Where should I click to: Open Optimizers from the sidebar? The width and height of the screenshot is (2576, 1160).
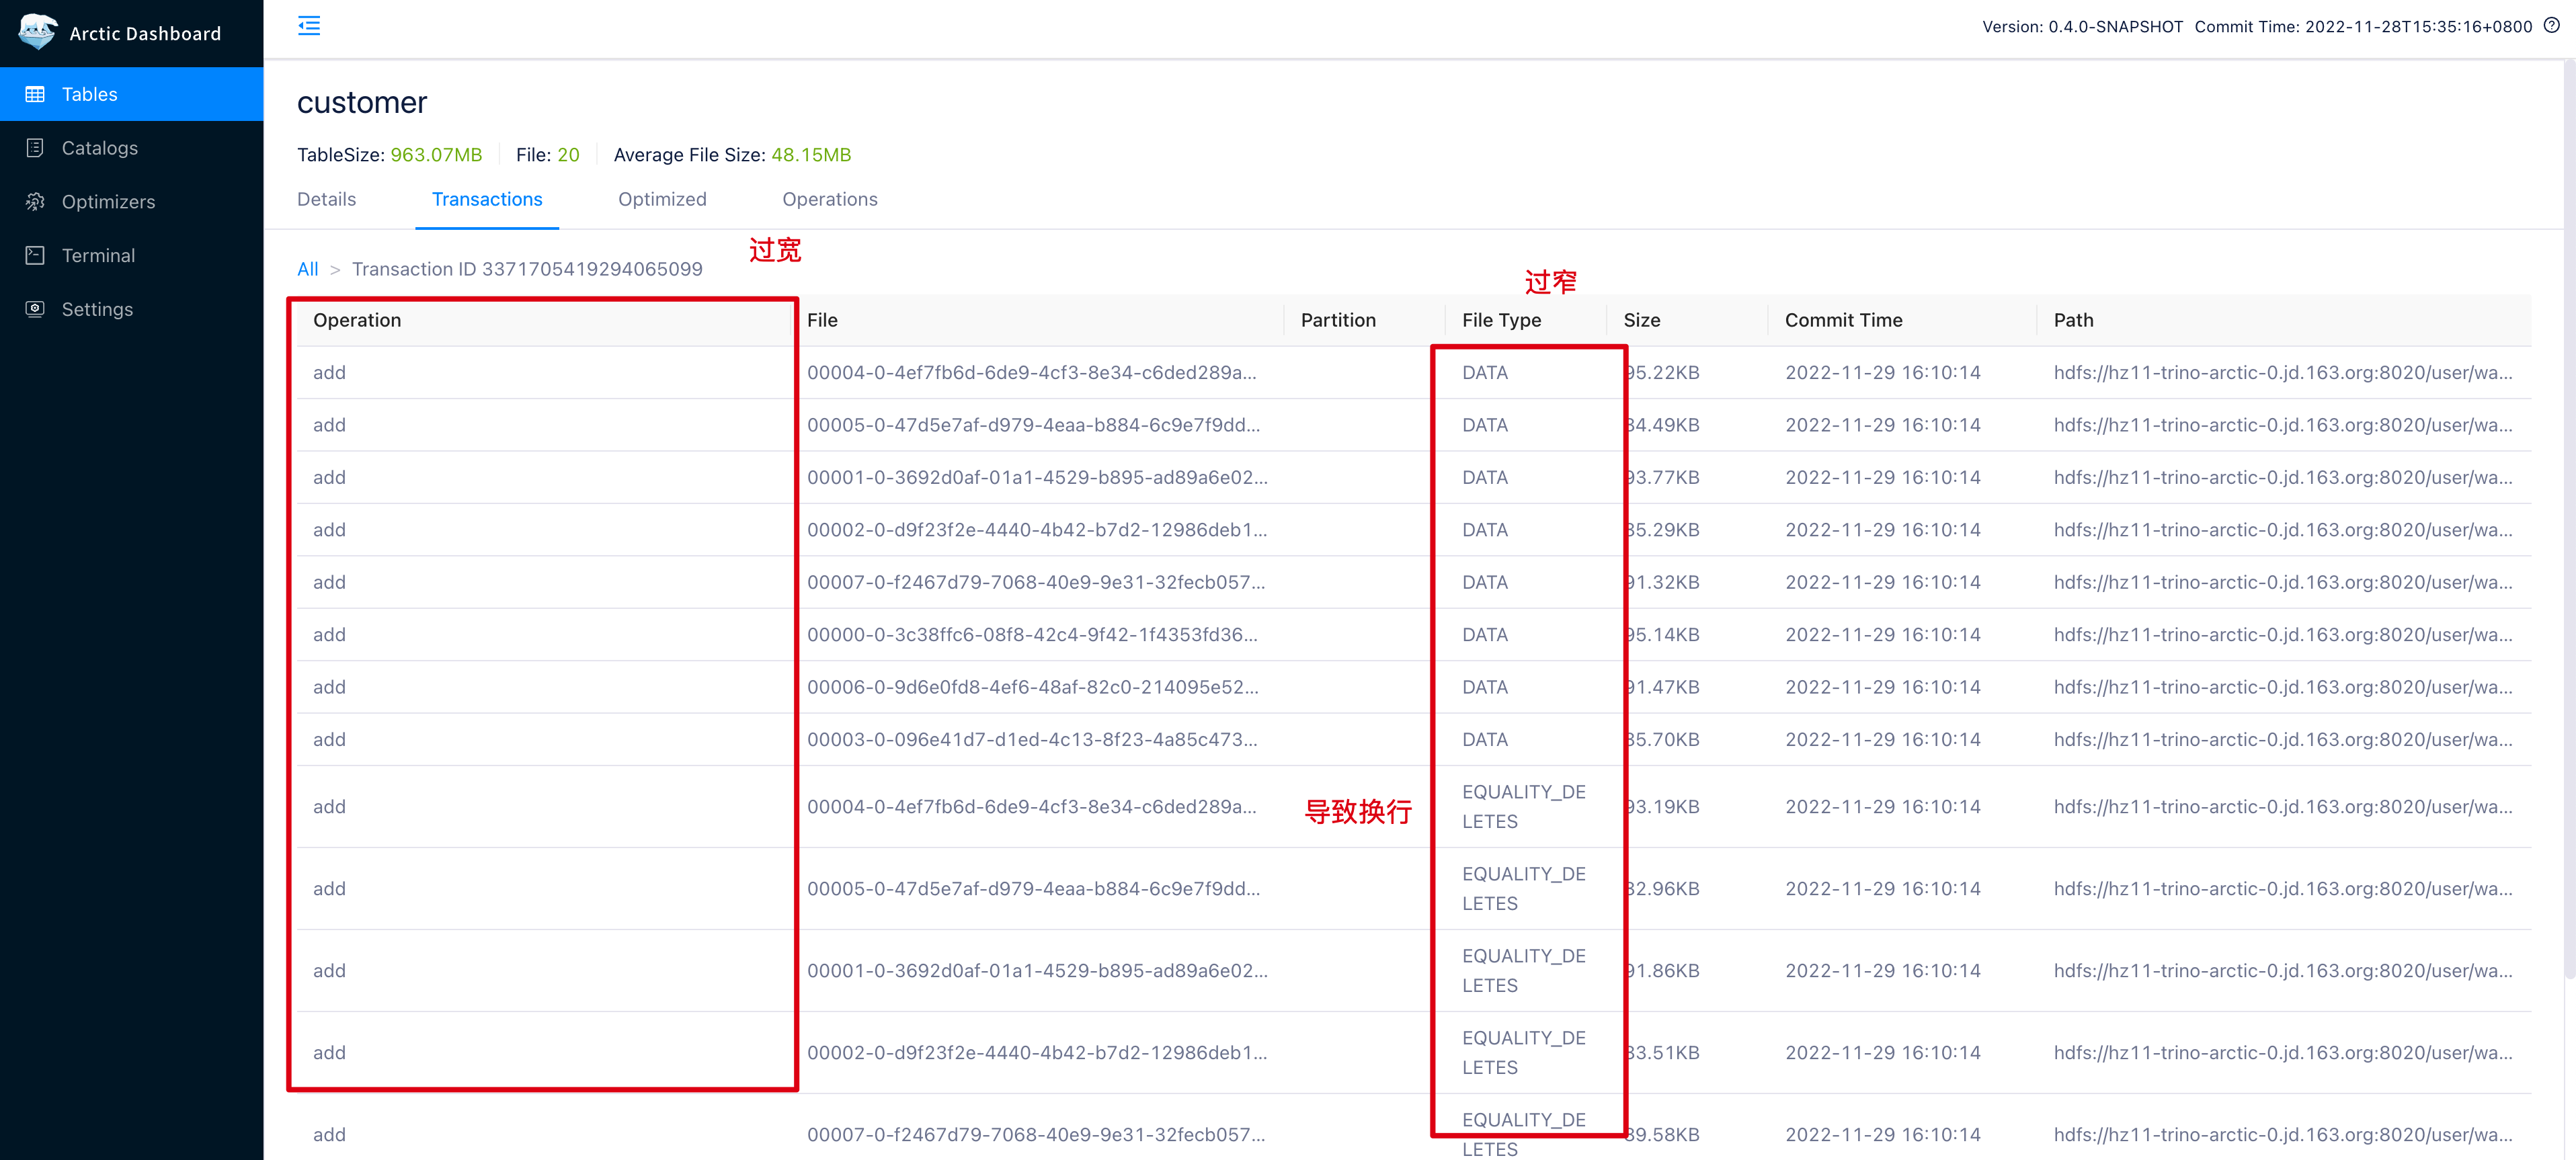point(108,201)
